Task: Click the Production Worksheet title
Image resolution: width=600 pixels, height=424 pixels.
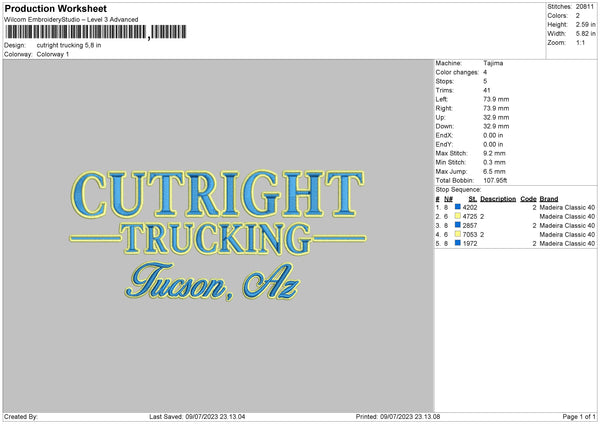Action: [x=55, y=8]
